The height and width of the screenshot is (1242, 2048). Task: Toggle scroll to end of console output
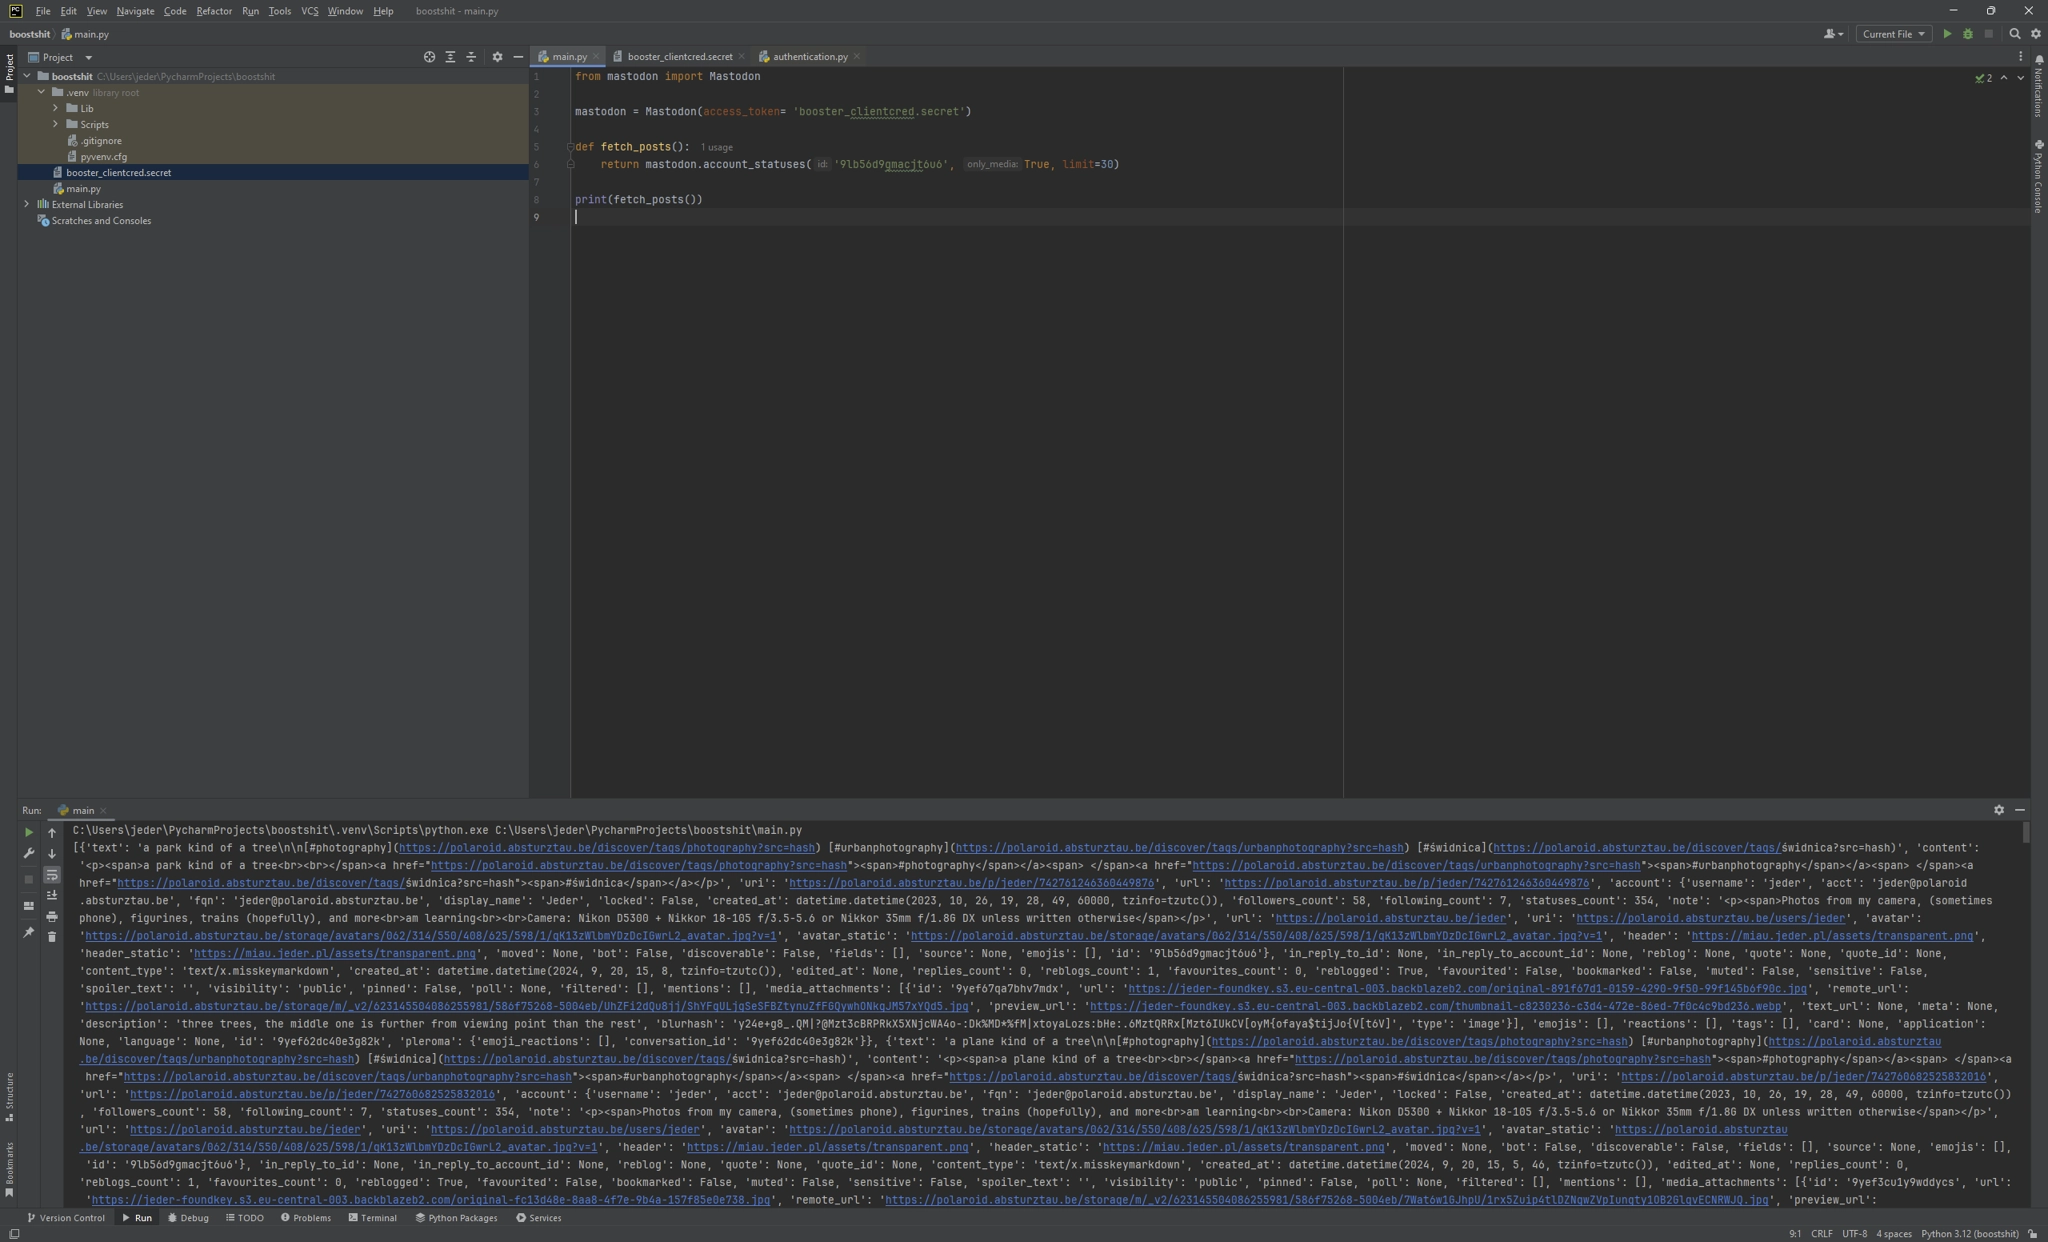pyautogui.click(x=52, y=895)
